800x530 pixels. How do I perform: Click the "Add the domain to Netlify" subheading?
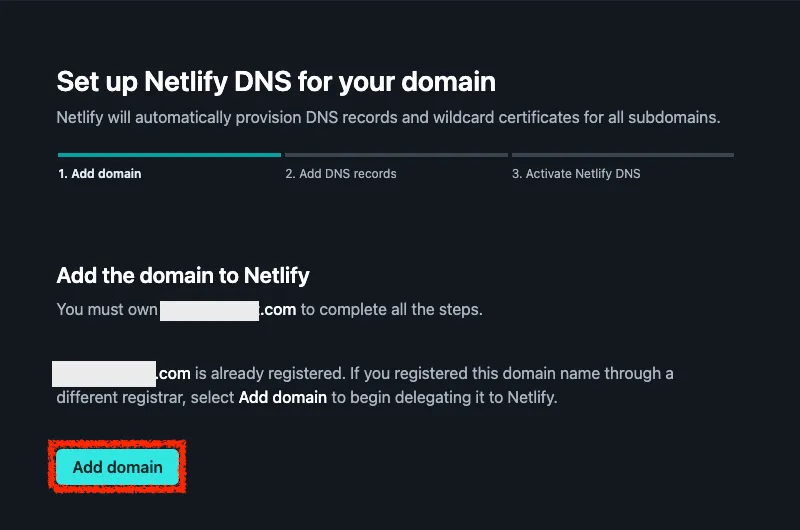pyautogui.click(x=183, y=275)
